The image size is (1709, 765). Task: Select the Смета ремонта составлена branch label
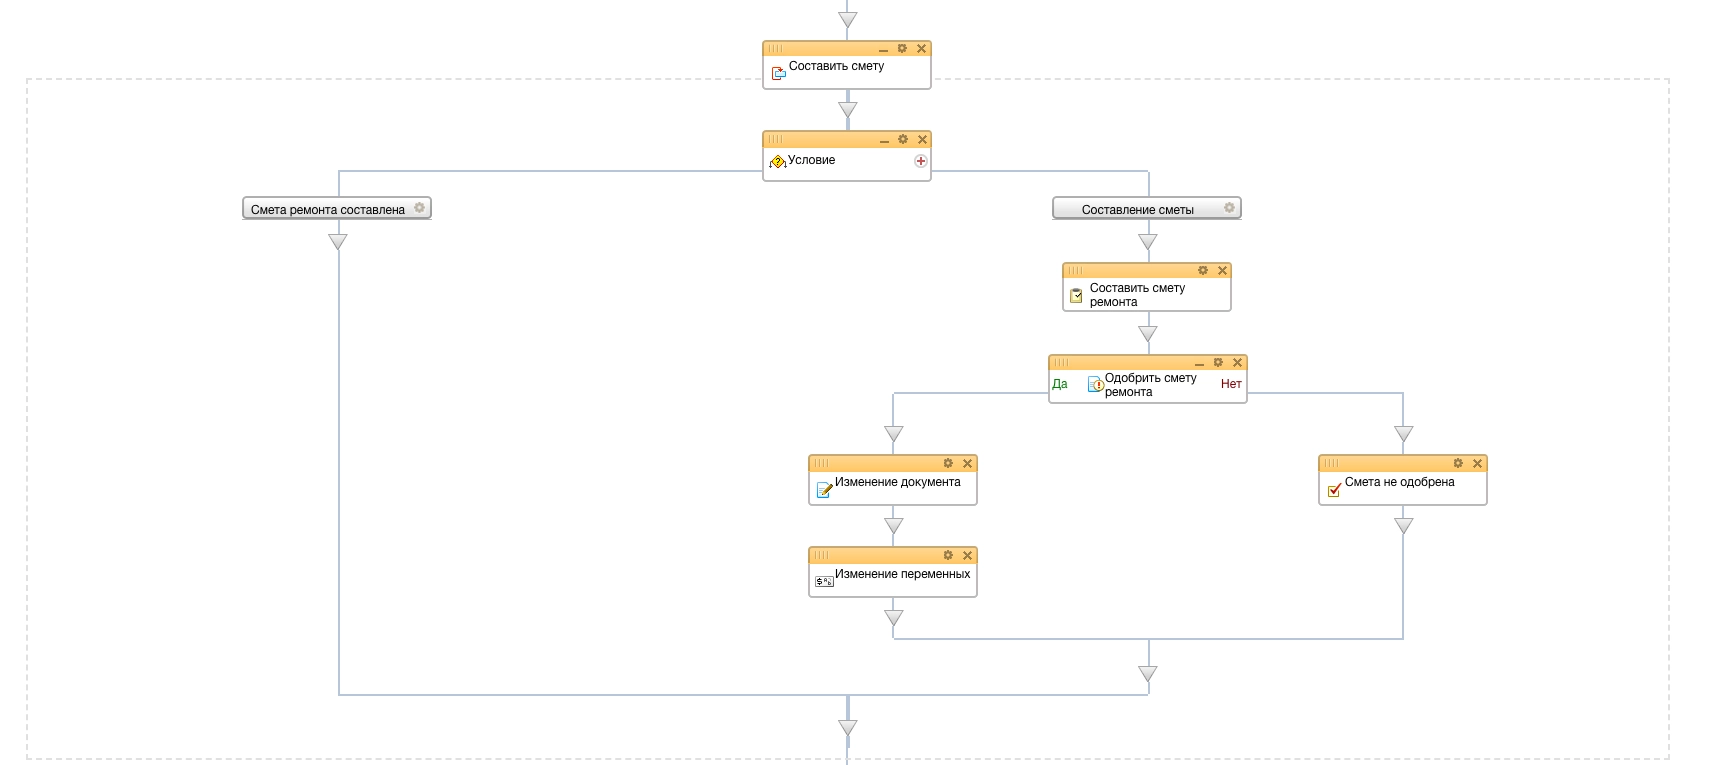pos(328,209)
